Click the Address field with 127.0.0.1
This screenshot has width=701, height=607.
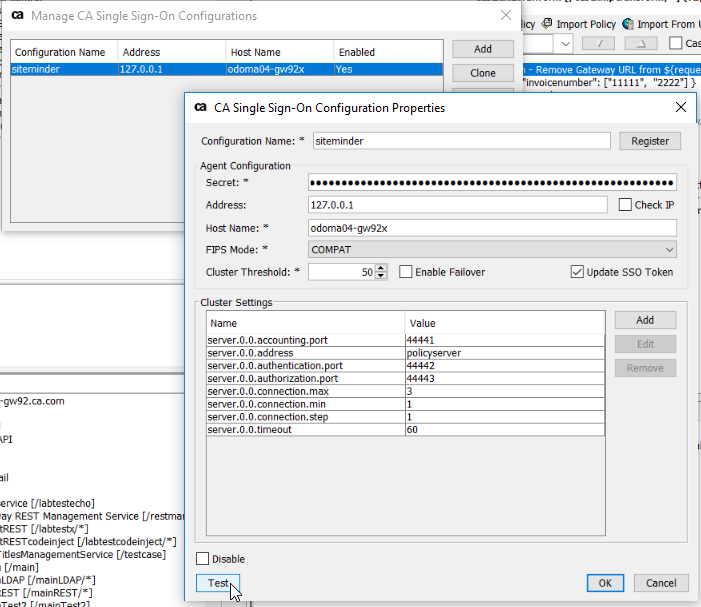click(x=457, y=205)
